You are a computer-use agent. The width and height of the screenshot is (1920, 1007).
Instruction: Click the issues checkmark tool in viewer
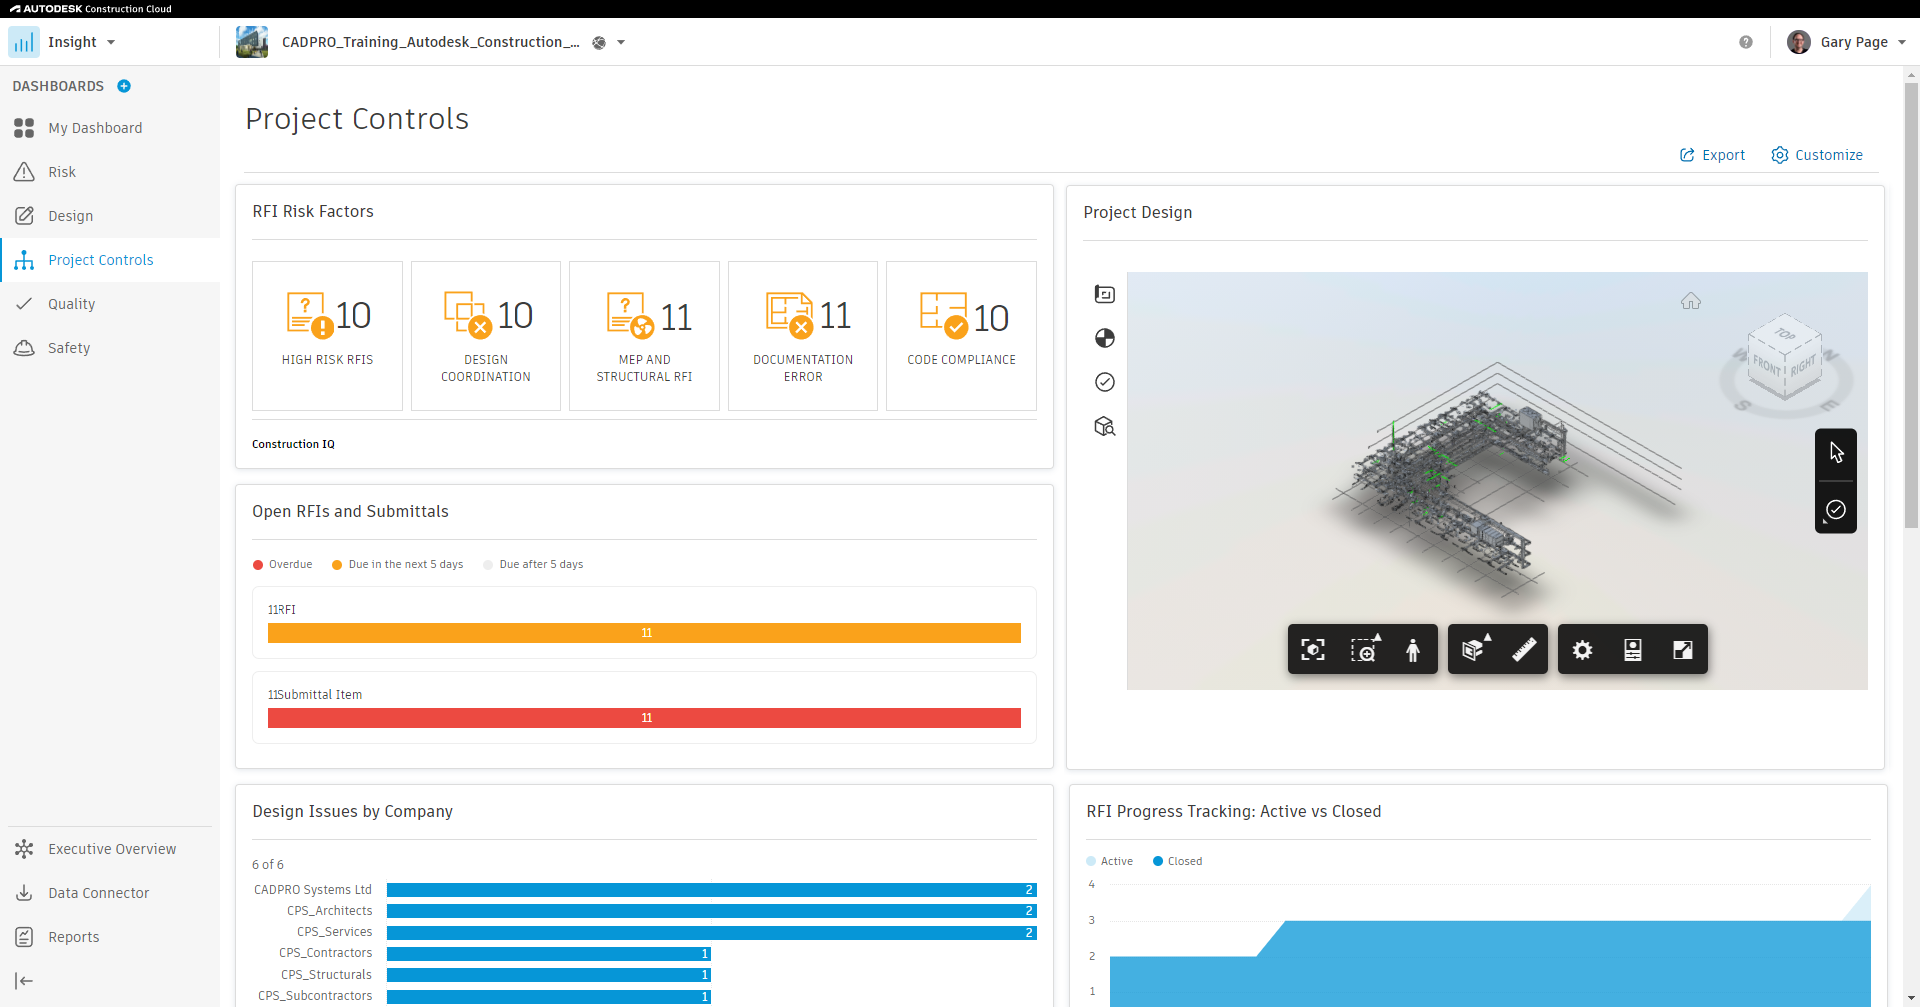(x=1836, y=510)
